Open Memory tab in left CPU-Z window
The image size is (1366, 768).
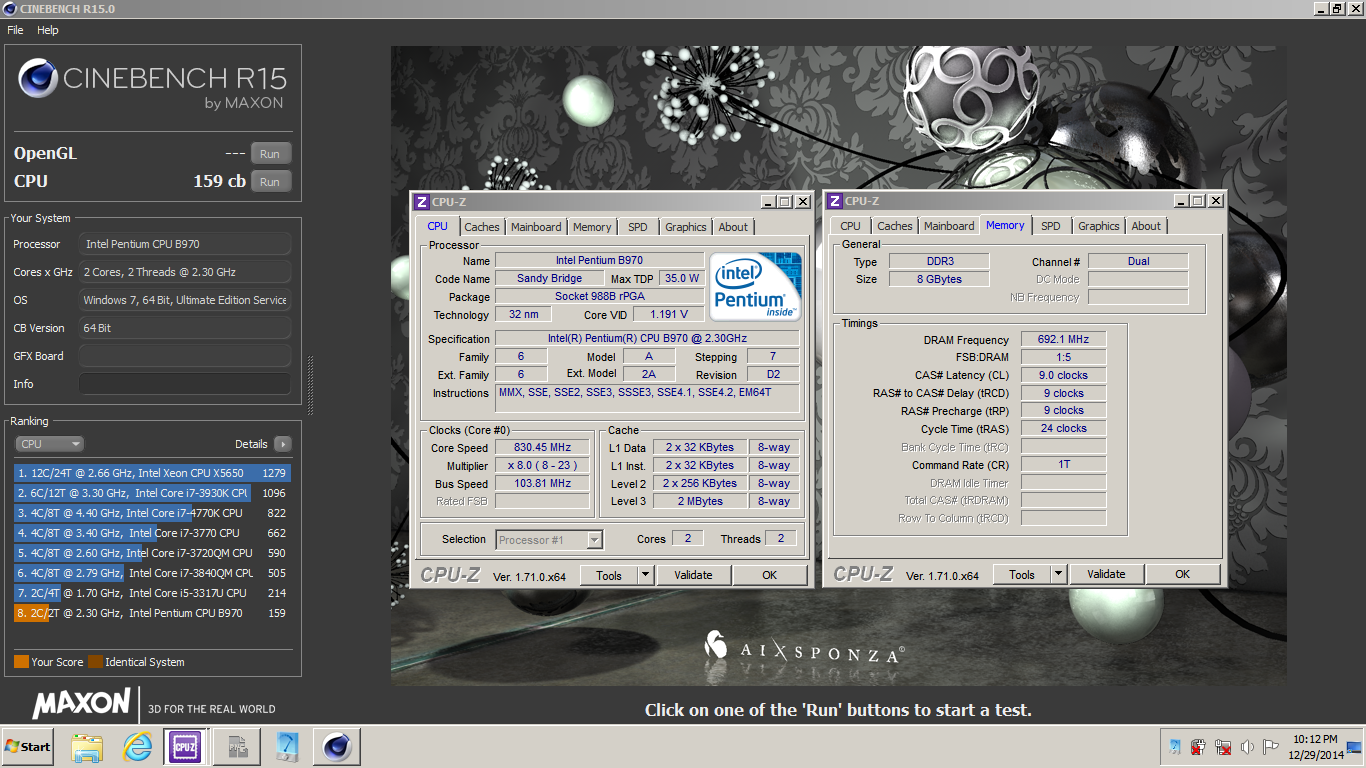coord(592,227)
